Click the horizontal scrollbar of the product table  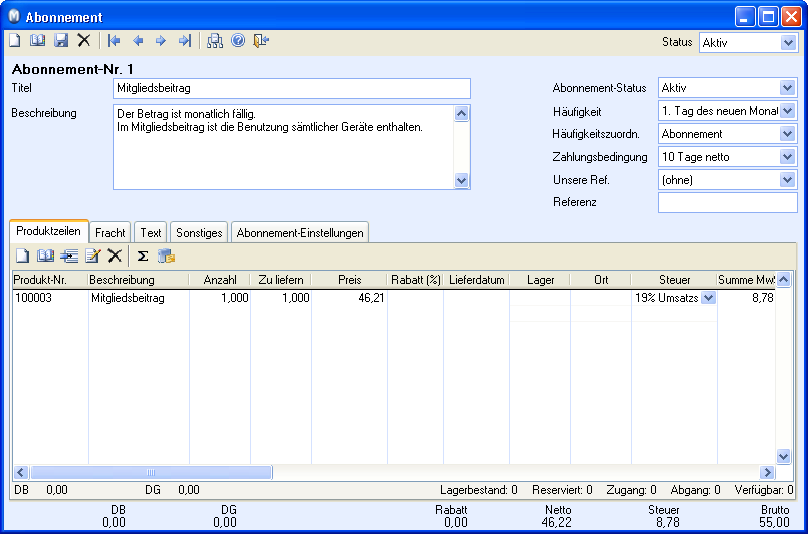(150, 472)
